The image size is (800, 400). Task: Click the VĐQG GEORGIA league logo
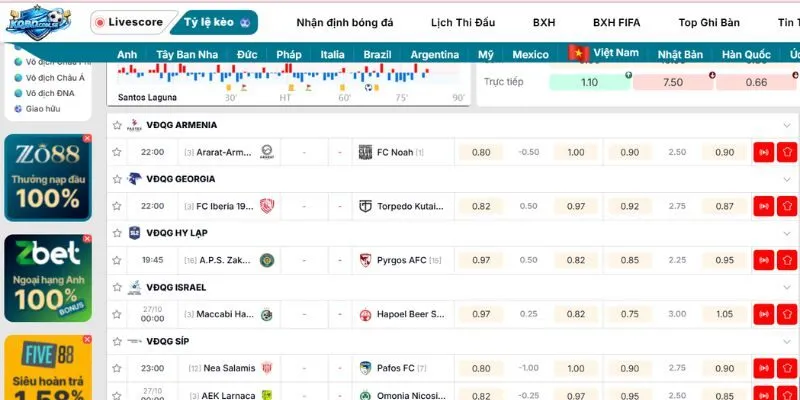point(134,179)
